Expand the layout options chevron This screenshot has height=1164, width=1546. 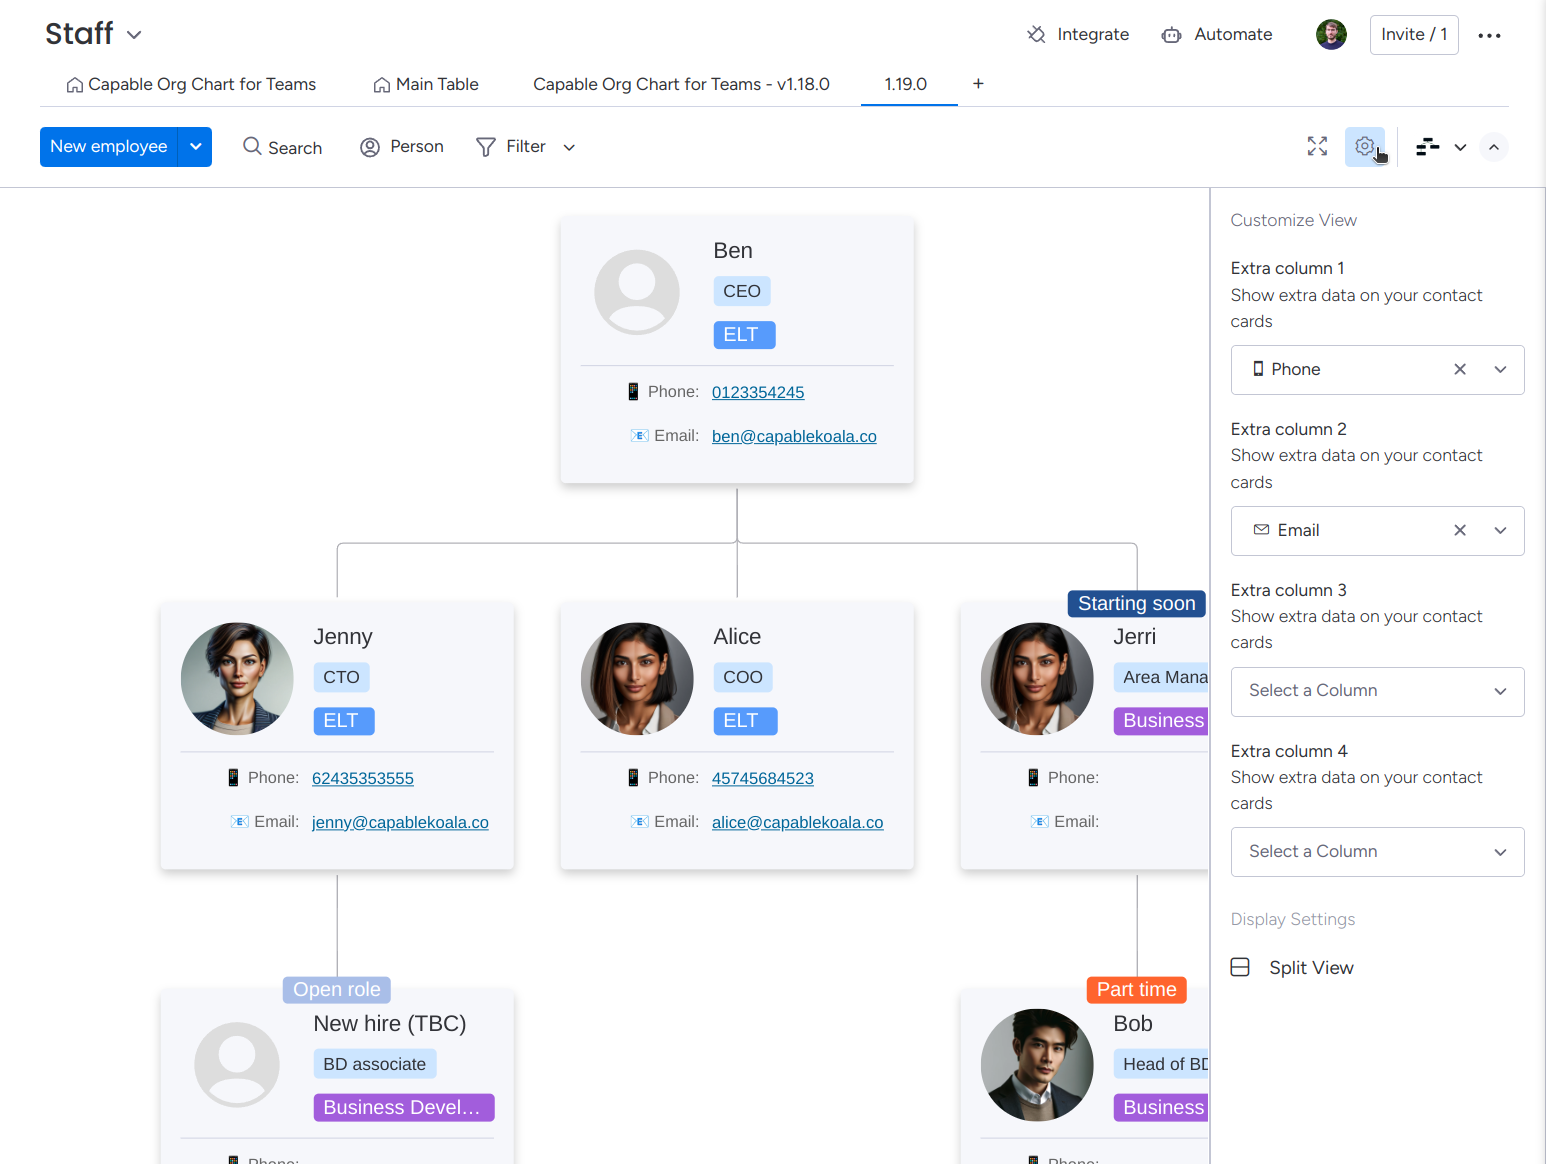[1460, 147]
